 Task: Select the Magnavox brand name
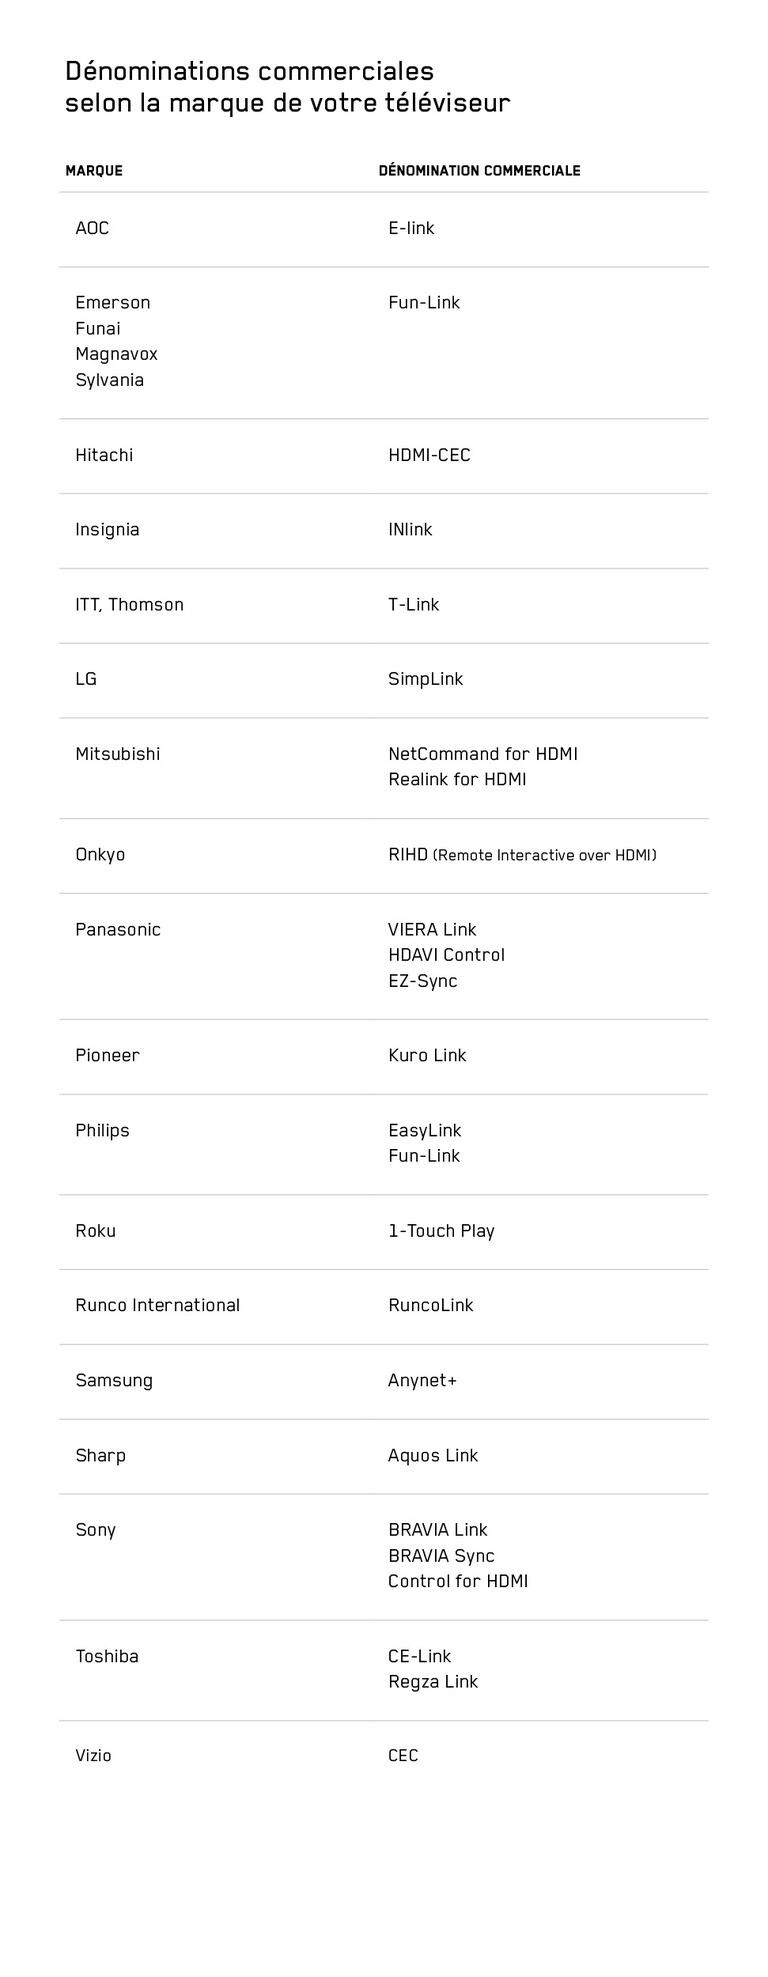click(x=116, y=354)
